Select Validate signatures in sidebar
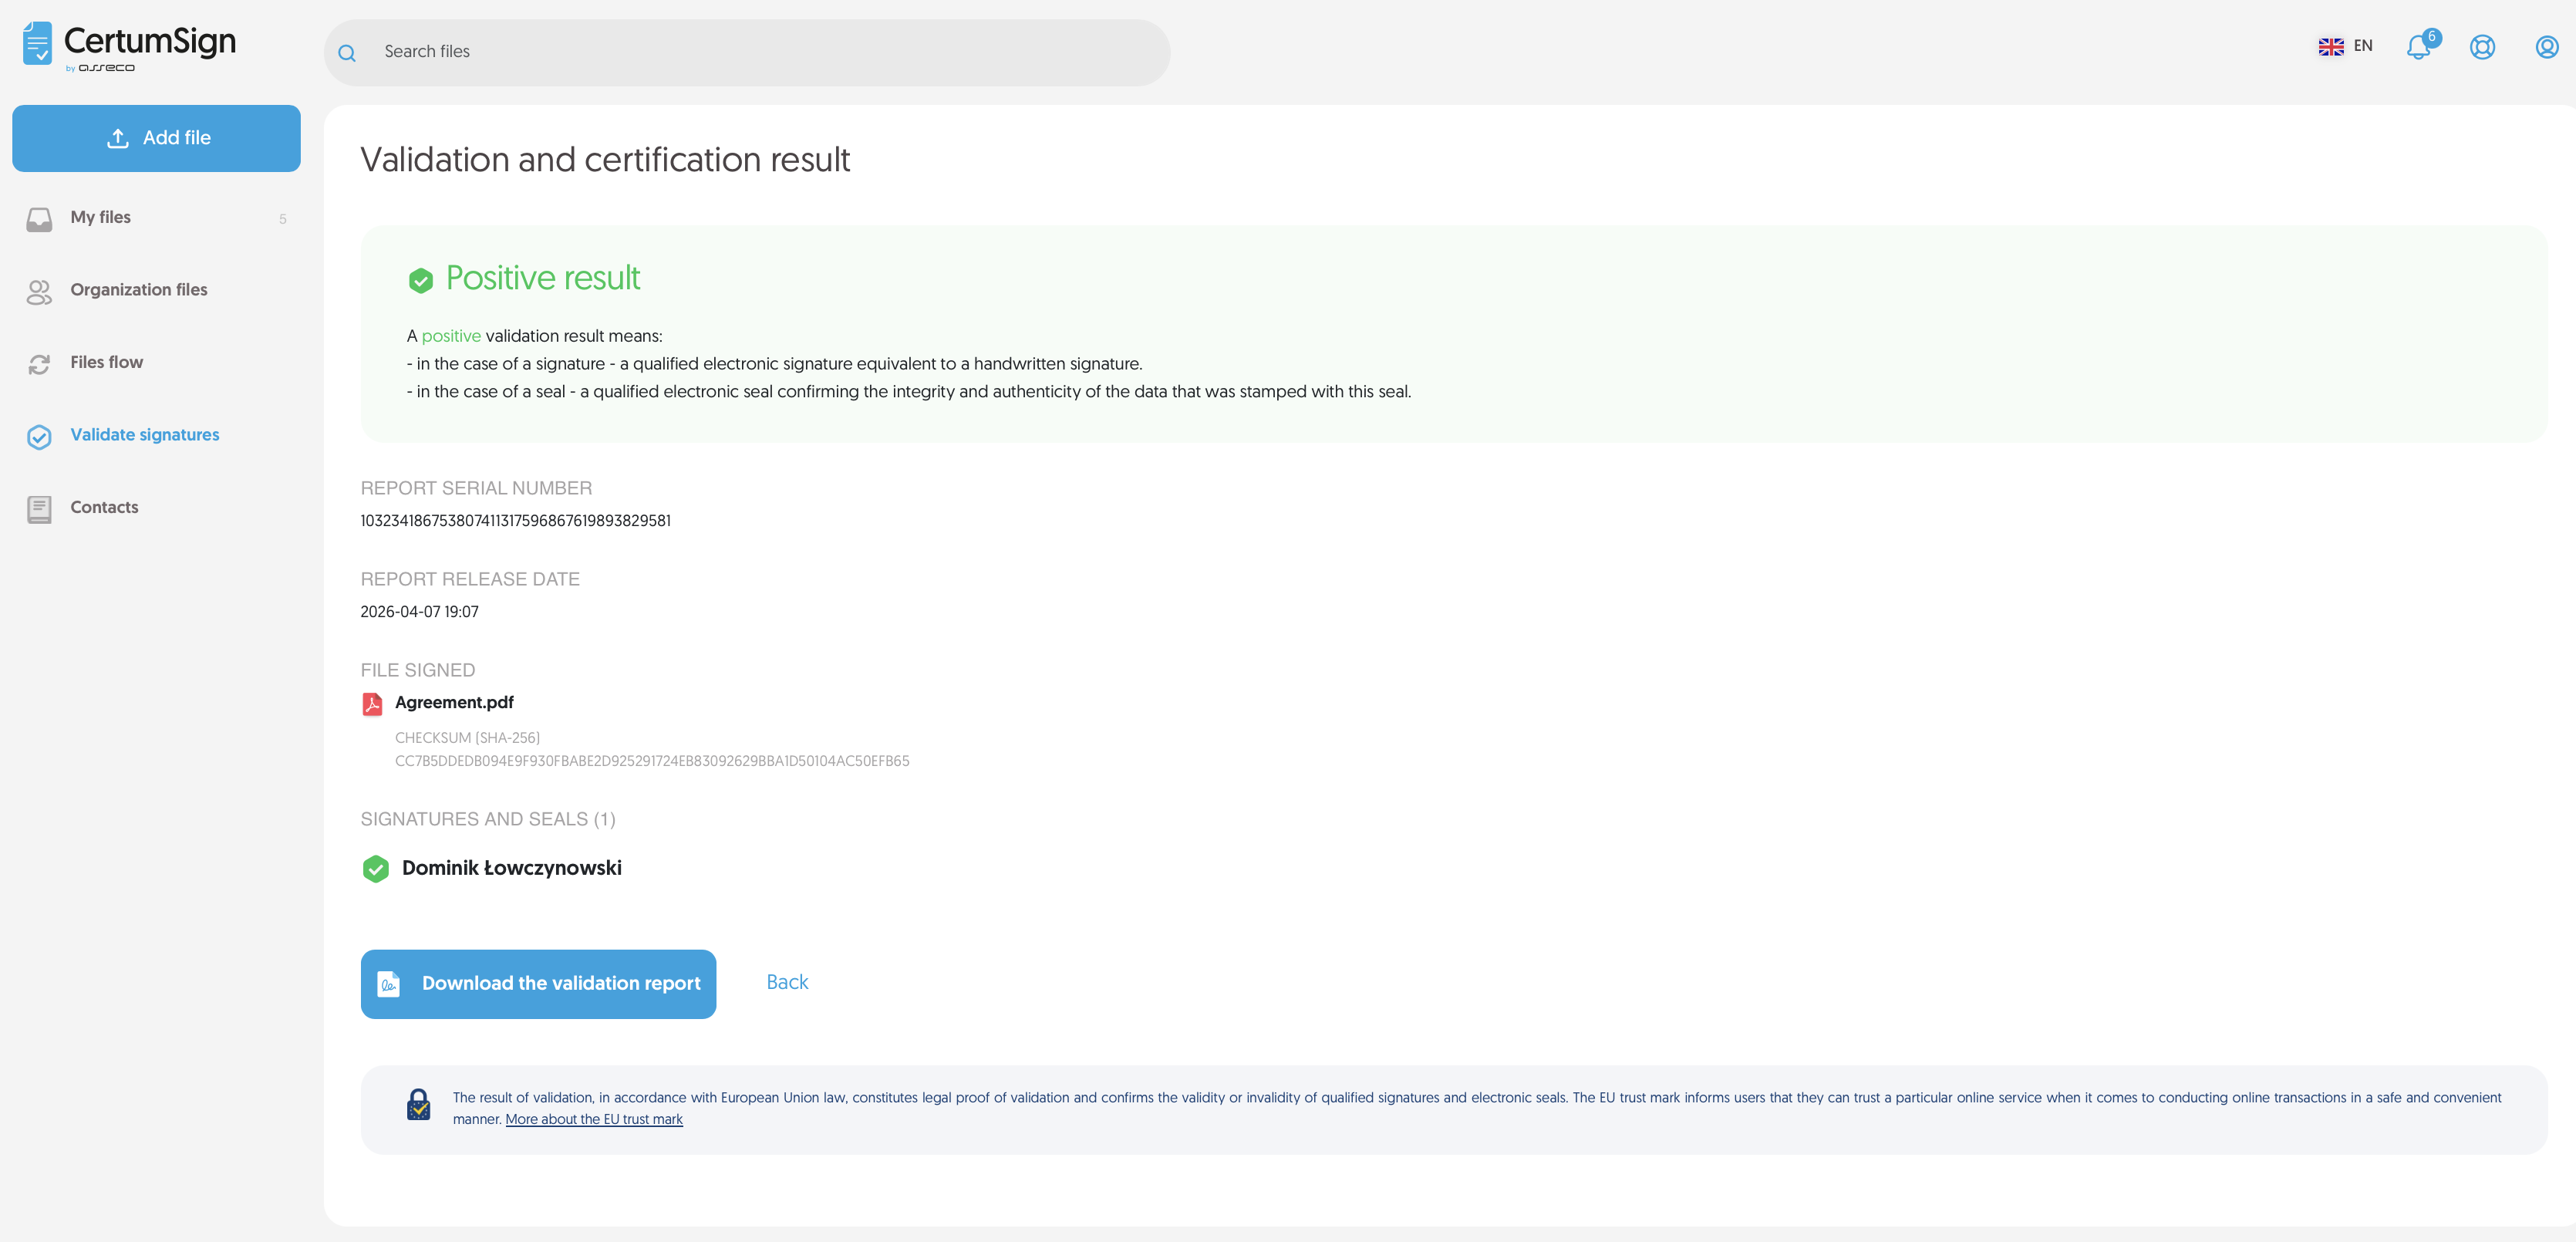Image resolution: width=2576 pixels, height=1242 pixels. (x=144, y=435)
